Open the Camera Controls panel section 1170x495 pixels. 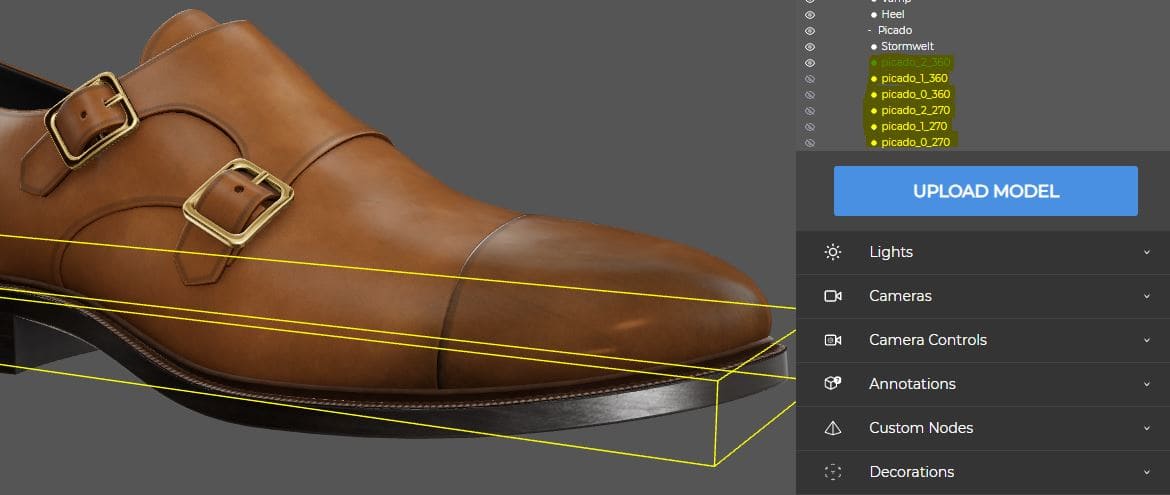coord(983,340)
